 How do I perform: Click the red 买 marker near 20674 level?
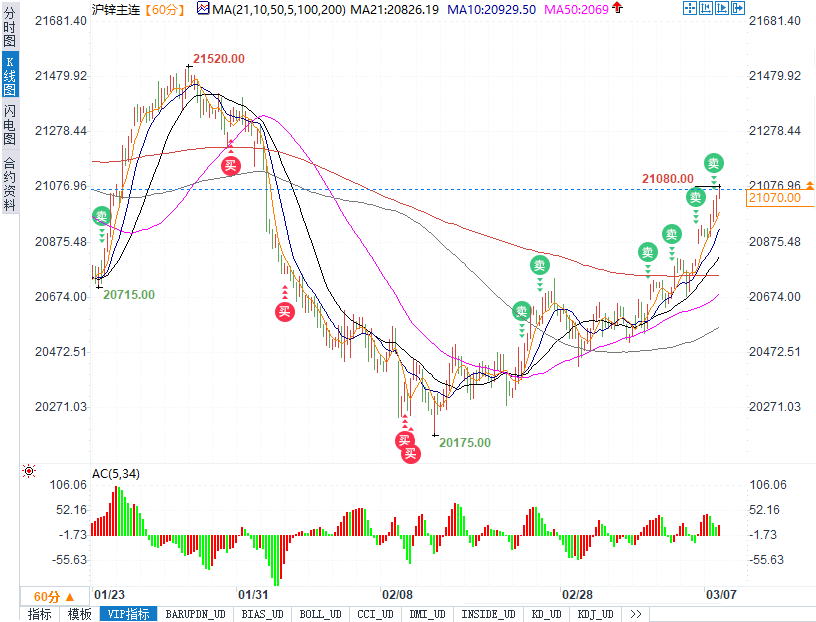point(285,311)
